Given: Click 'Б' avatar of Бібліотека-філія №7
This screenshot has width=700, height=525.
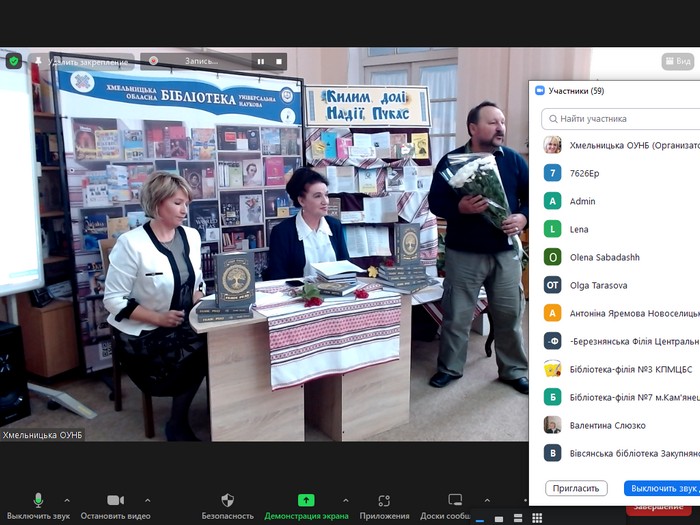Looking at the screenshot, I should click(552, 397).
